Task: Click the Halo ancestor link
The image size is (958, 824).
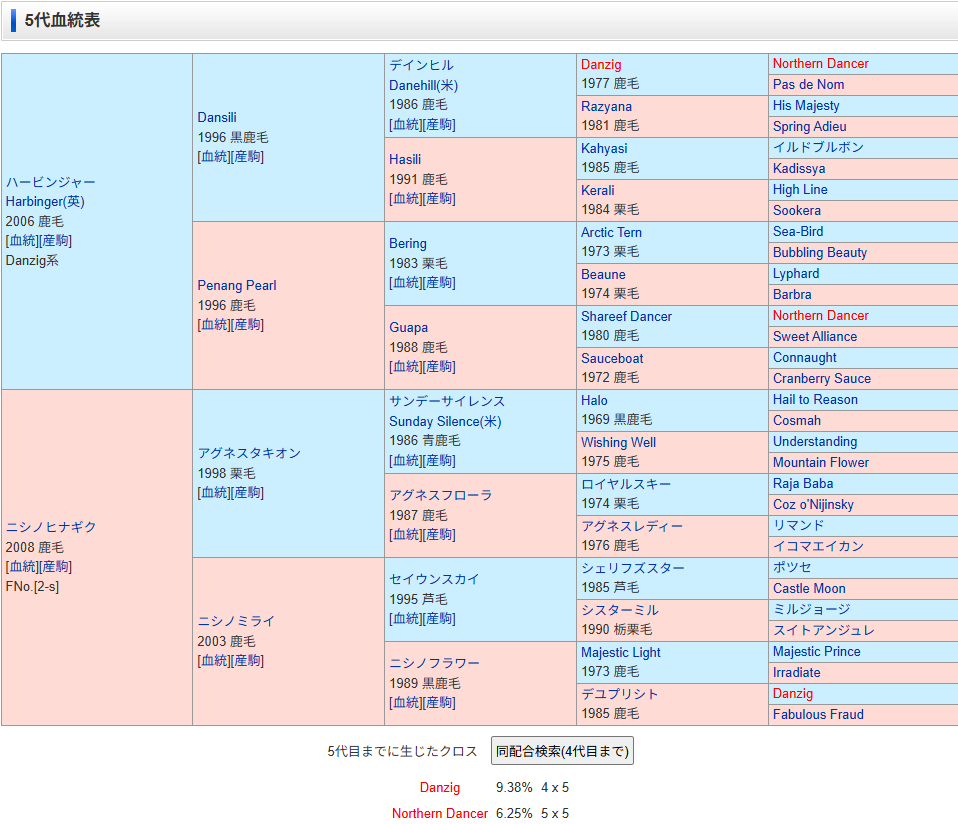Action: [x=594, y=400]
